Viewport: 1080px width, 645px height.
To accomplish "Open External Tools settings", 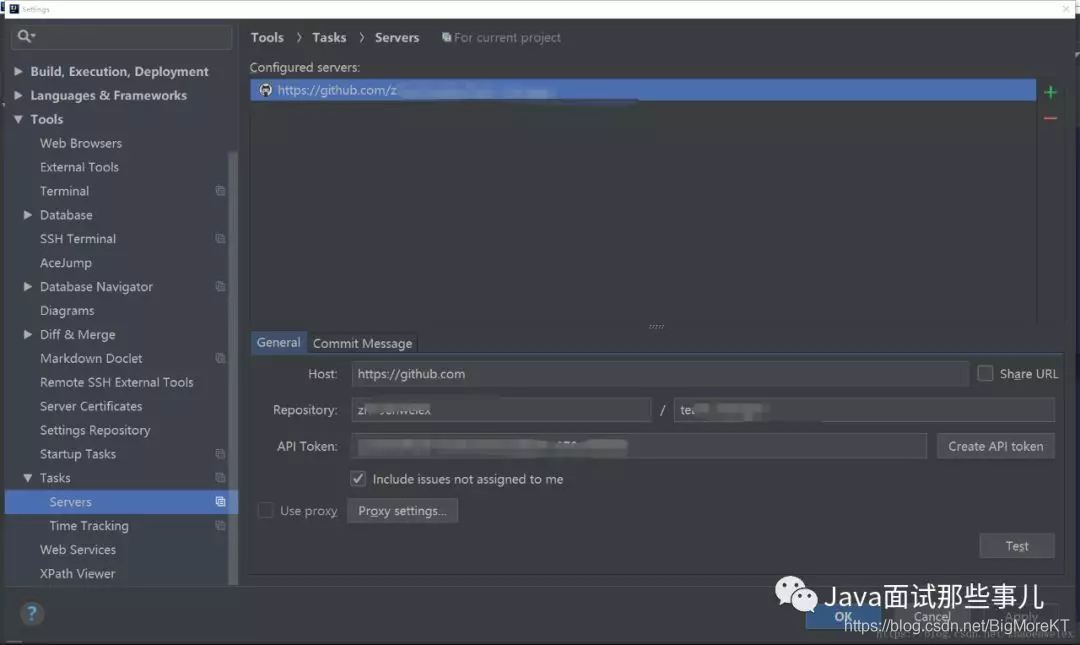I will click(x=79, y=167).
